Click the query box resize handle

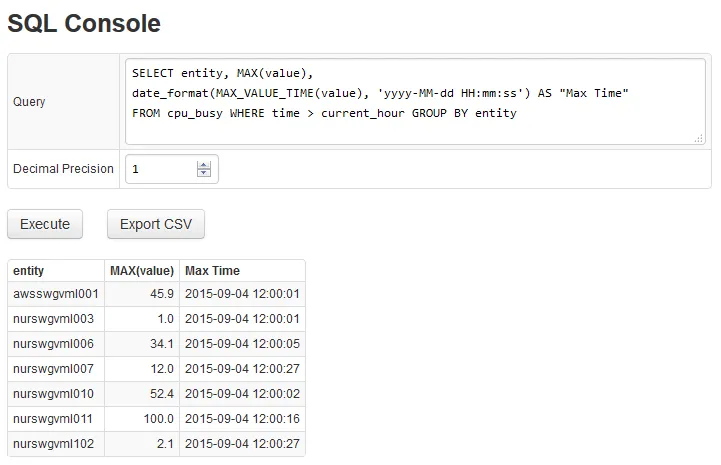tap(698, 139)
